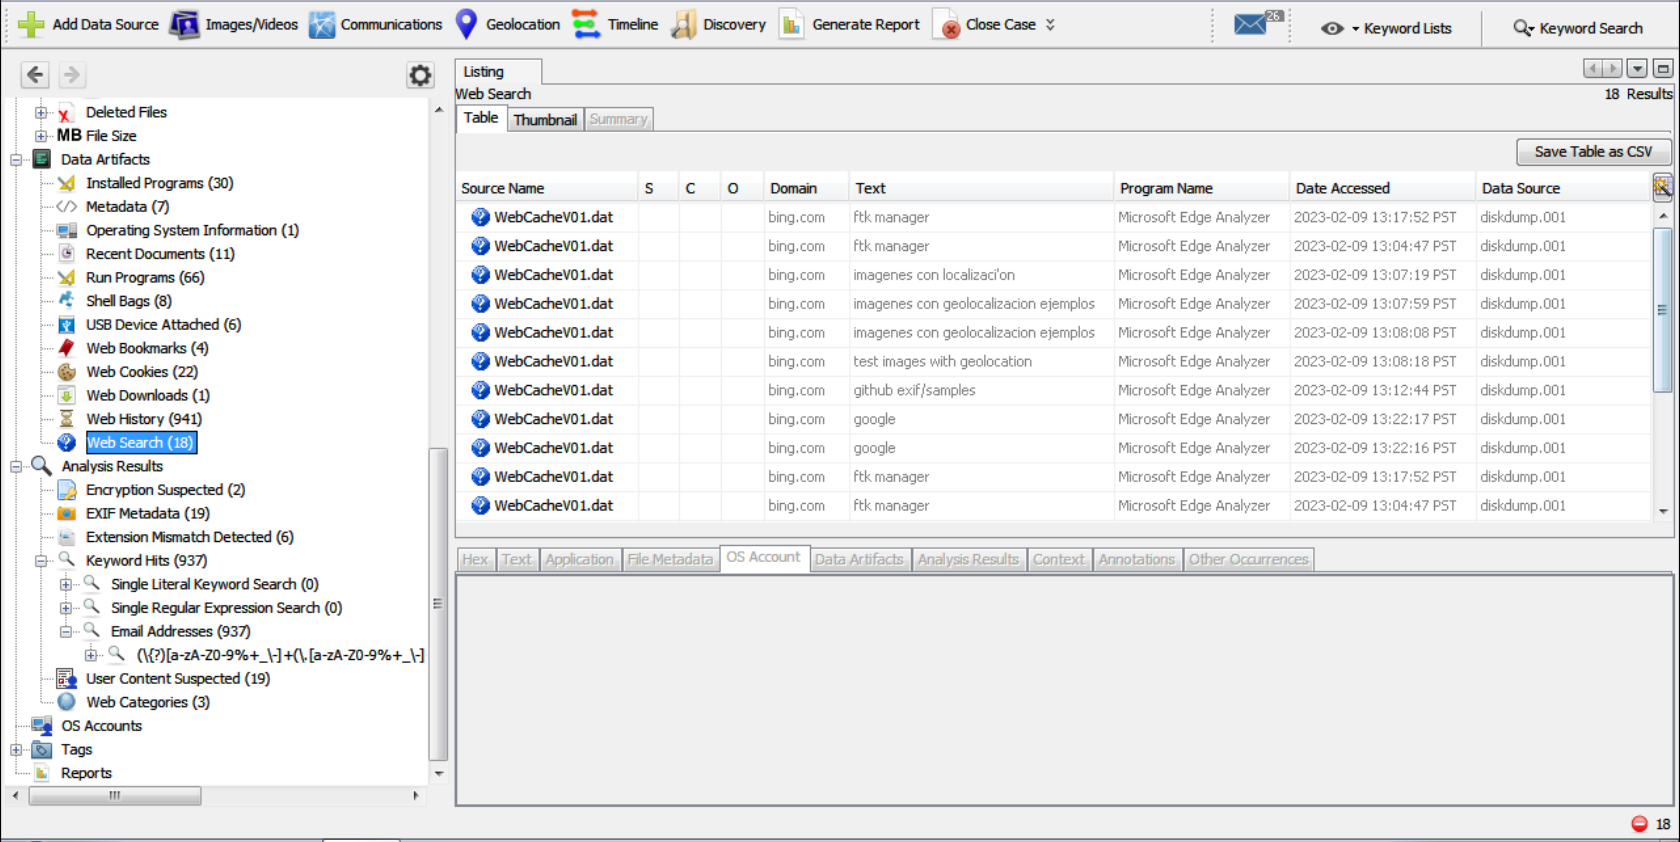Open the listing tab list dropdown arrow
Screen dimensions: 1680x842
(1637, 69)
